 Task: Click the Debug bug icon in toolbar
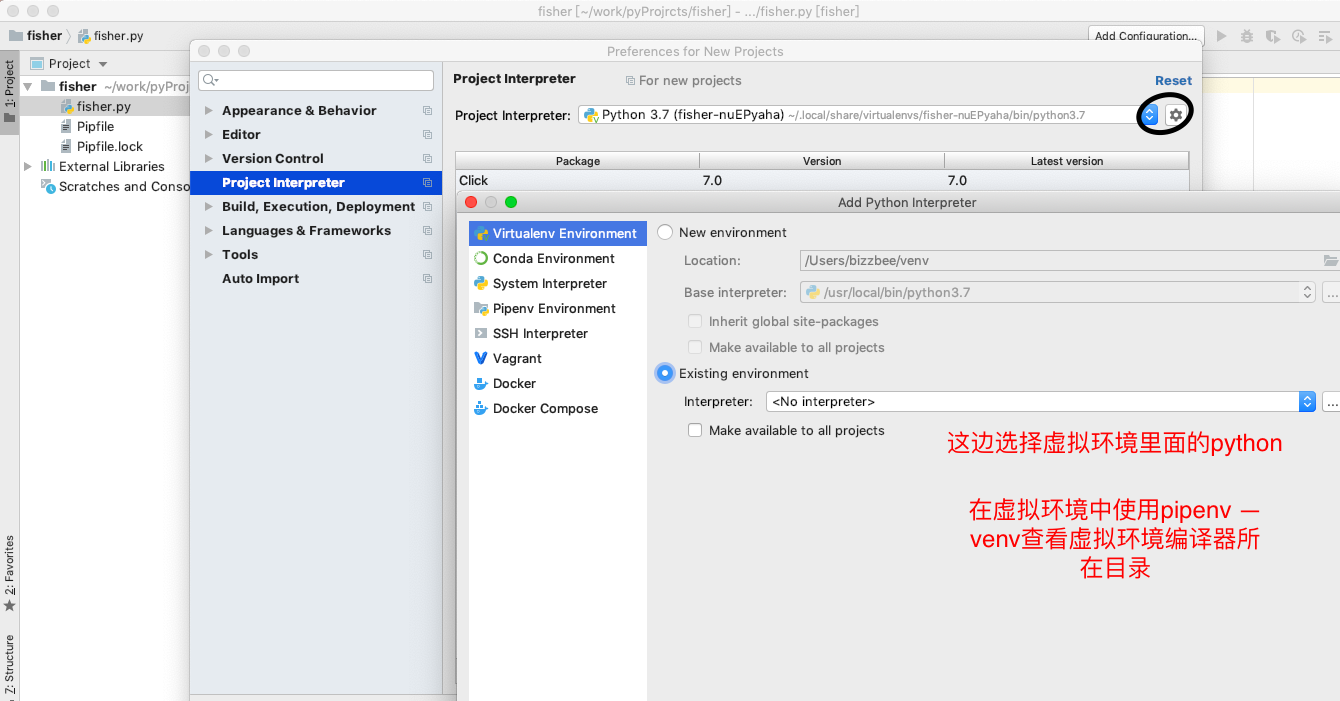[x=1247, y=36]
